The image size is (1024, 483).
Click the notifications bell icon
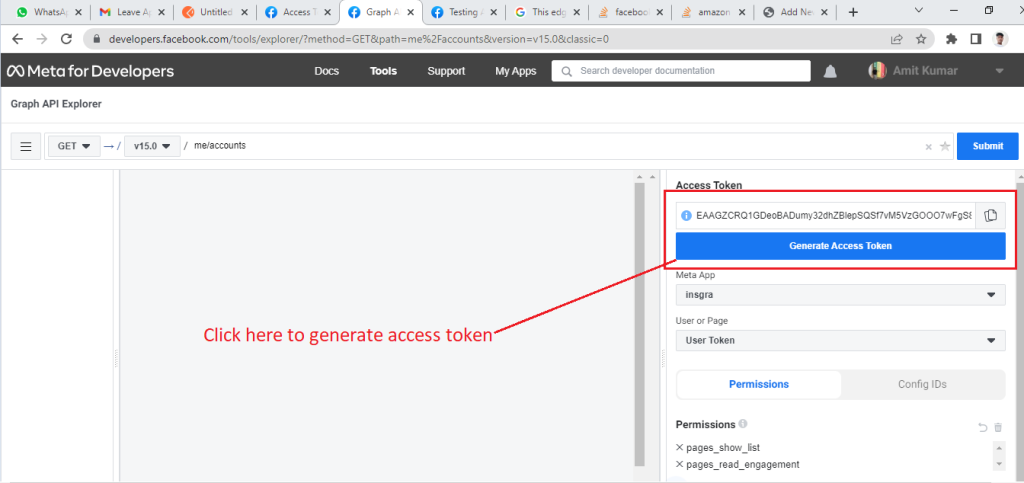[x=830, y=72]
